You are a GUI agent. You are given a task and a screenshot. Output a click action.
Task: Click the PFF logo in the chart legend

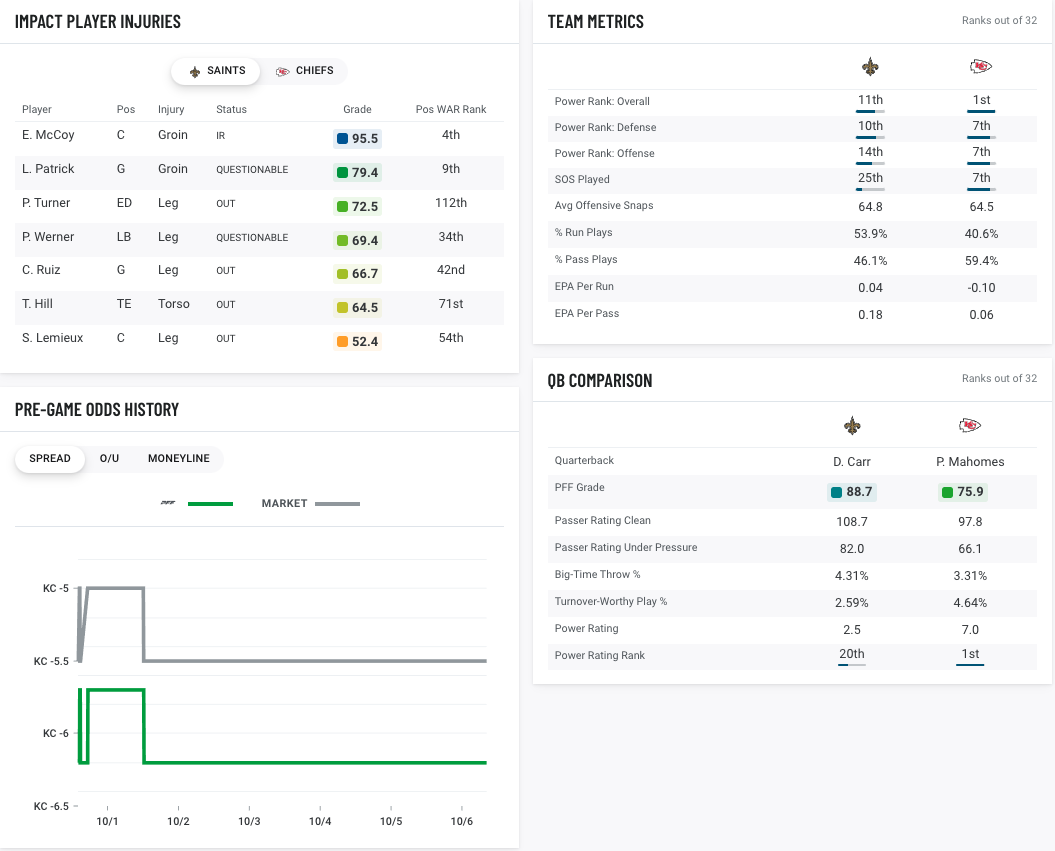[x=168, y=504]
